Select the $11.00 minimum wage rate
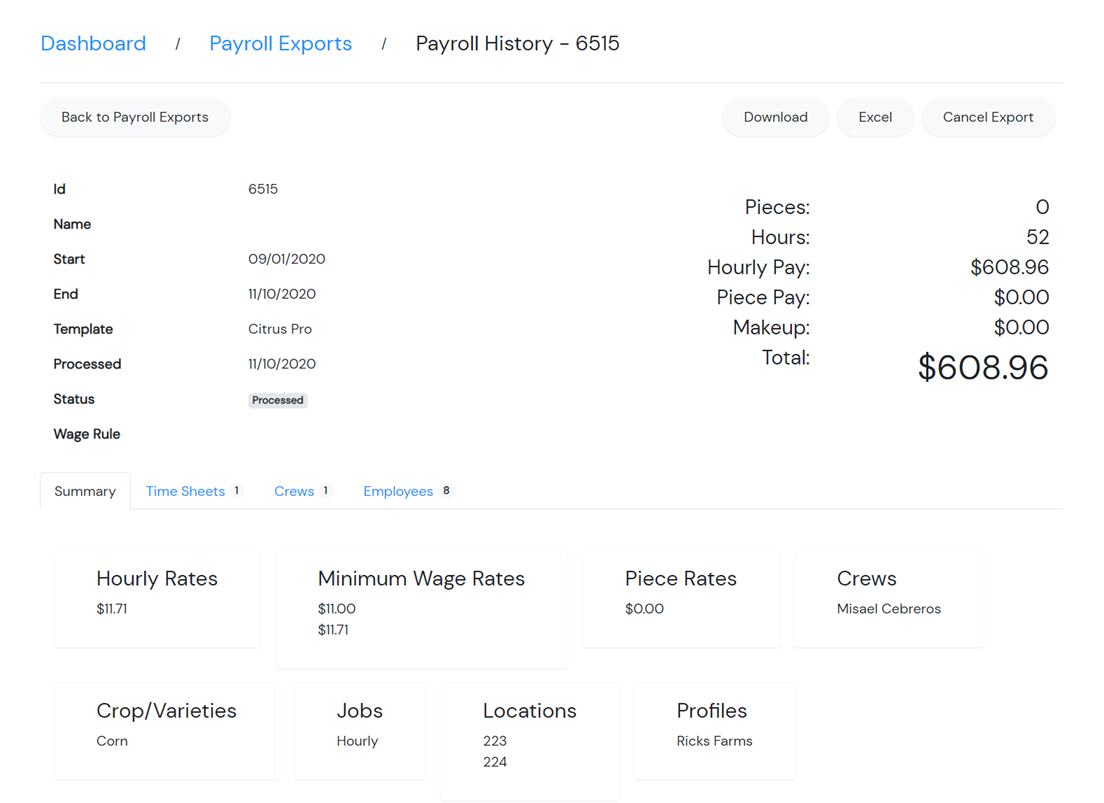The image size is (1104, 803). (x=337, y=609)
